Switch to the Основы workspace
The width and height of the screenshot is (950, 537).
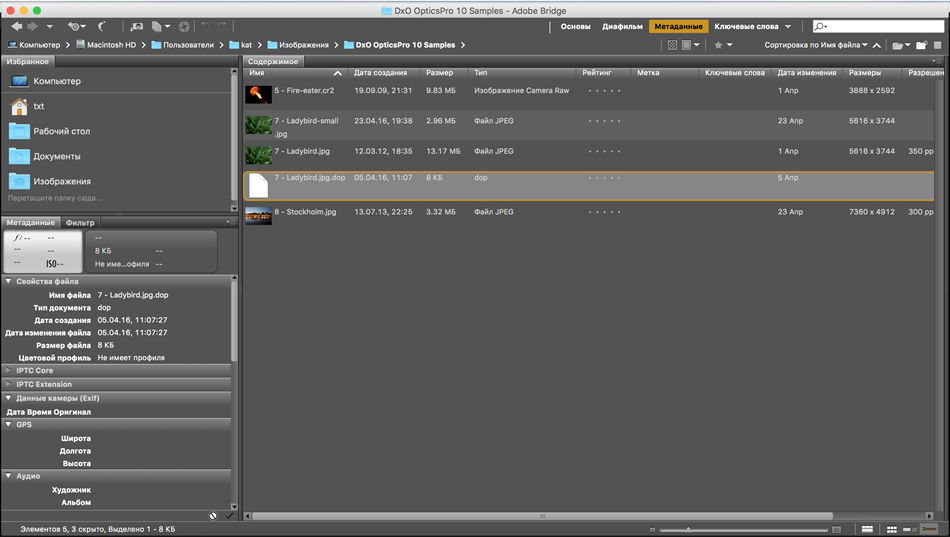[x=575, y=27]
